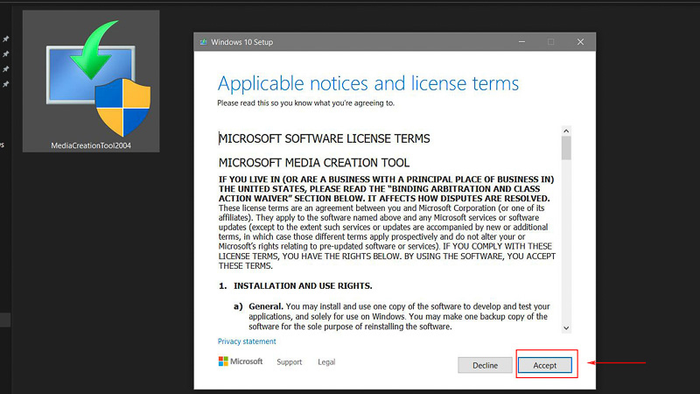
Task: Open the Legal link in footer
Action: (326, 362)
